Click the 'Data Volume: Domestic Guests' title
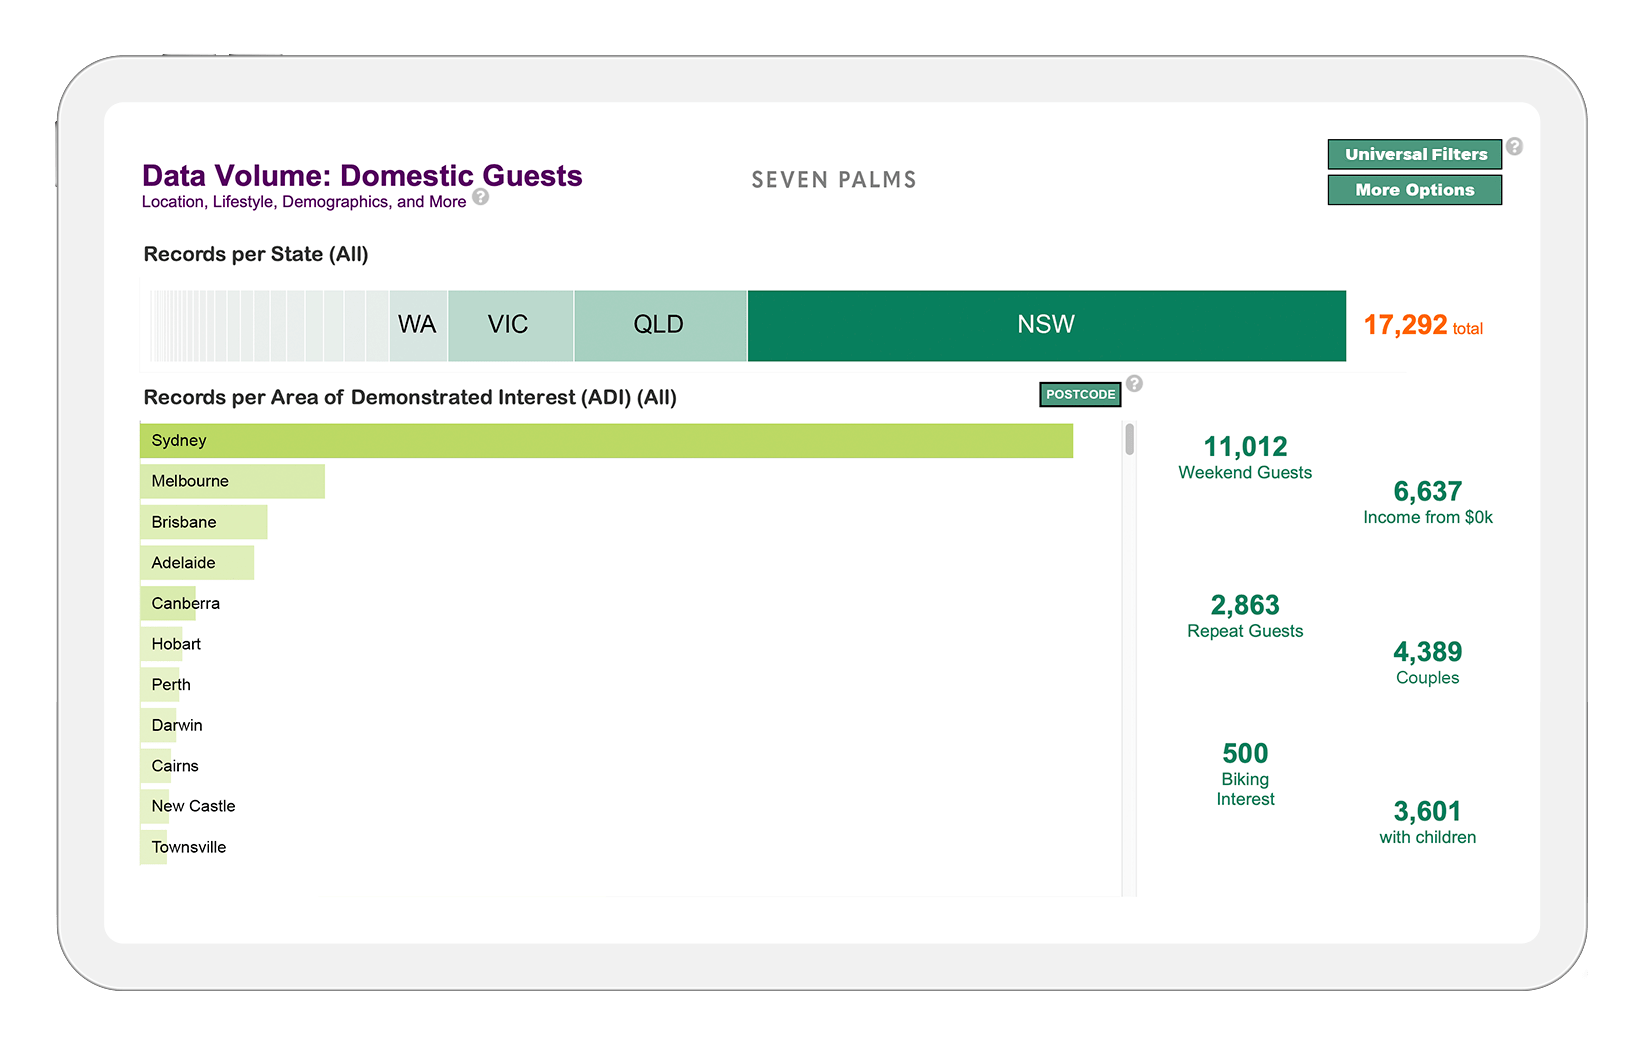The height and width of the screenshot is (1048, 1645). point(362,175)
